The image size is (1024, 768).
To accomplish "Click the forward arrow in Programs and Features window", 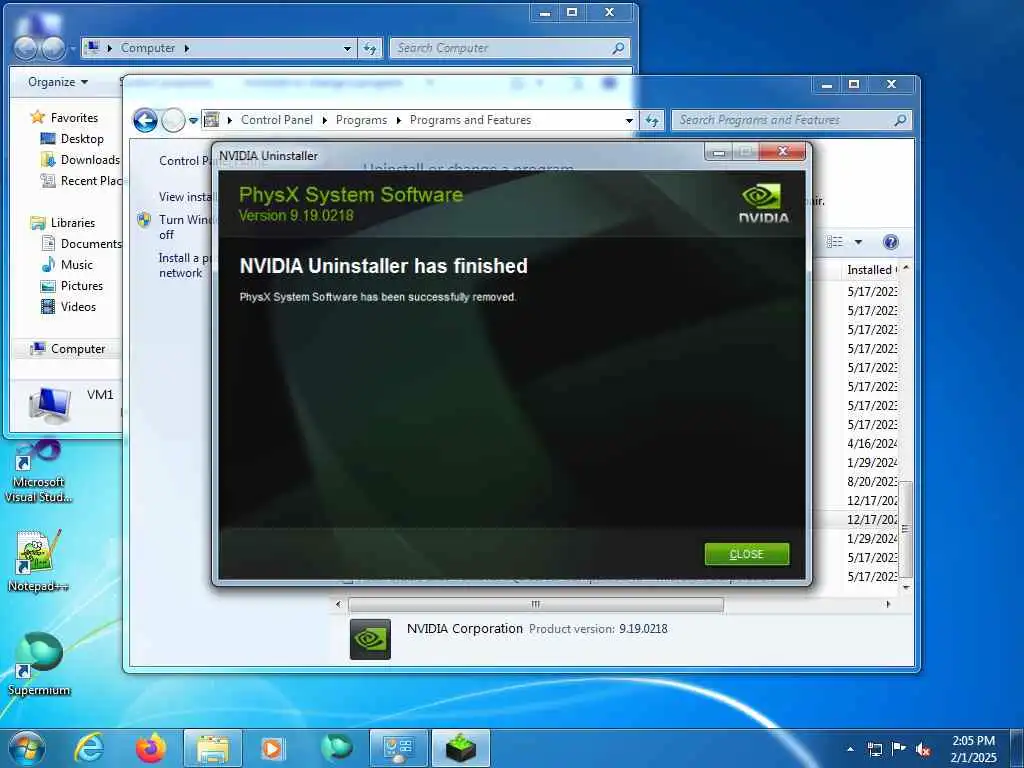I will point(173,120).
